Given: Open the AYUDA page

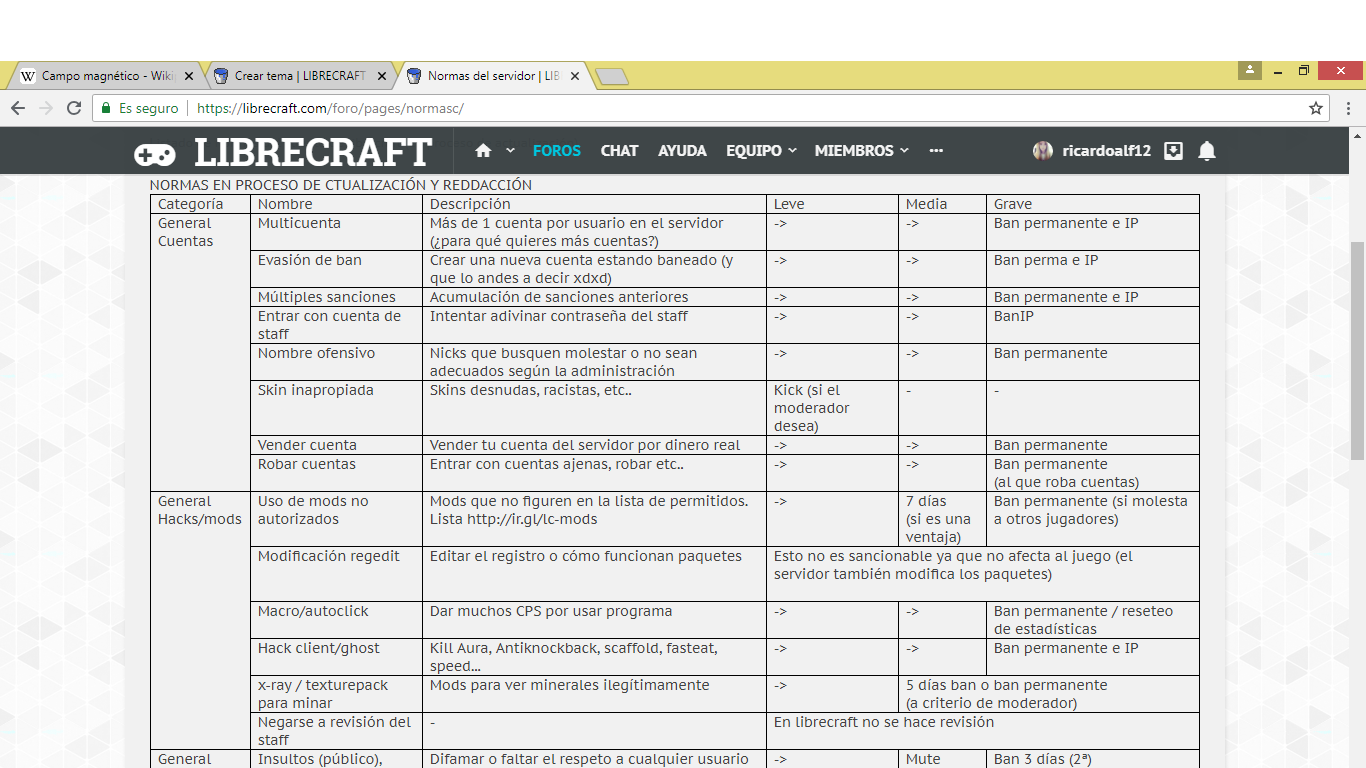Looking at the screenshot, I should (x=682, y=151).
